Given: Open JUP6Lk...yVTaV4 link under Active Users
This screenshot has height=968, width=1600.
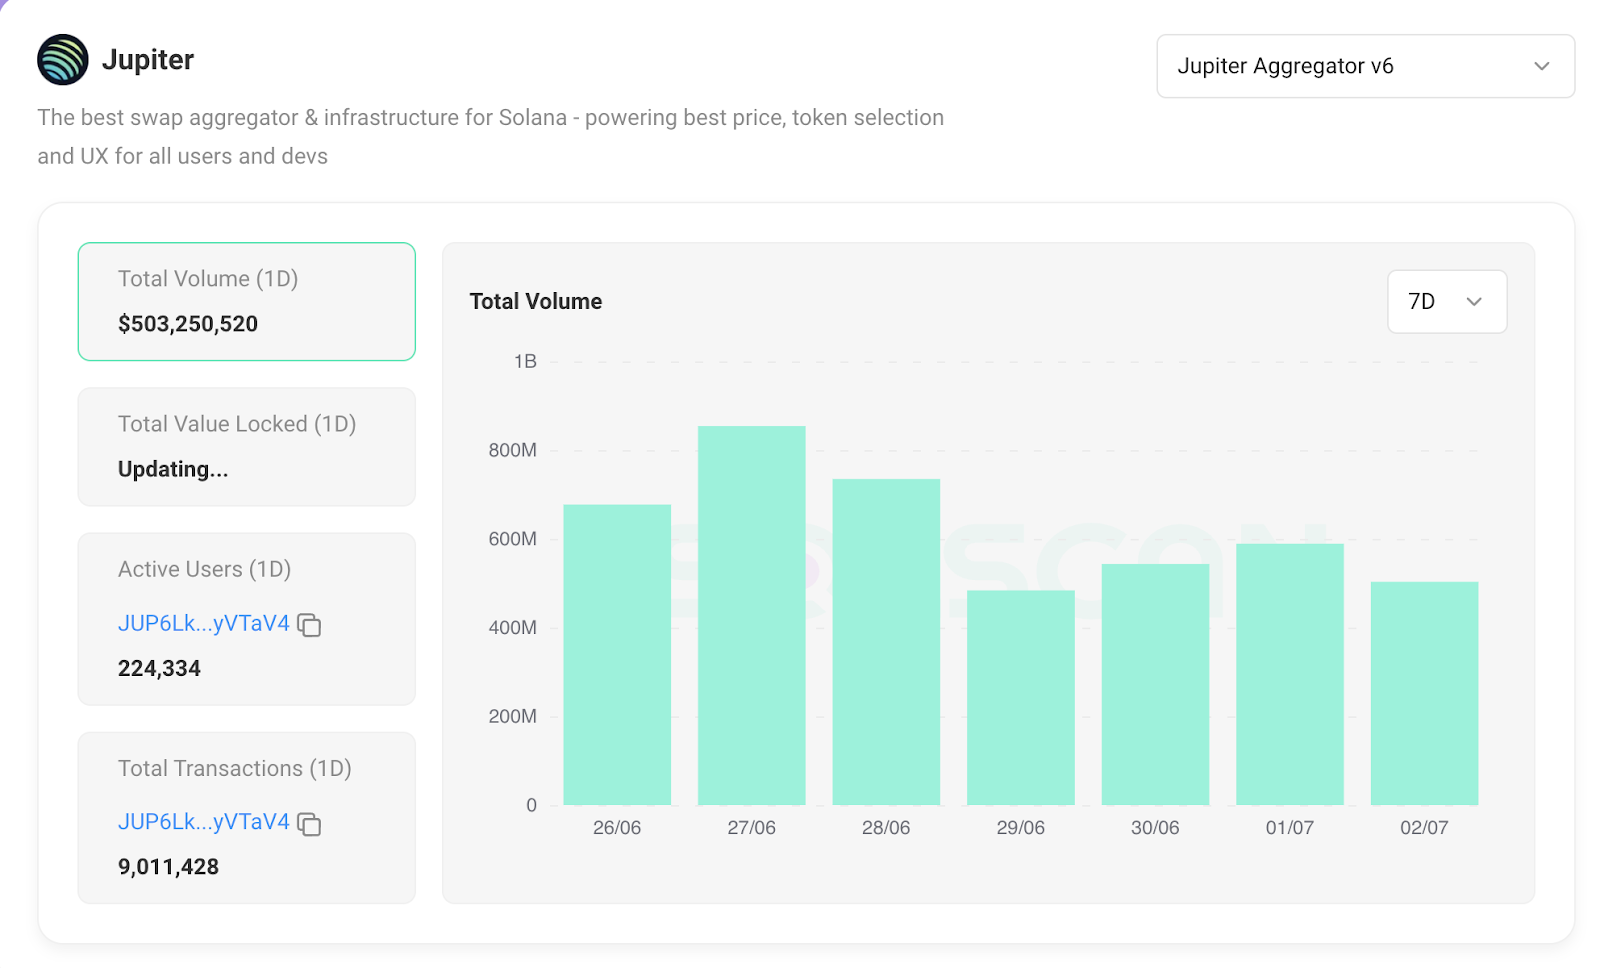Looking at the screenshot, I should coord(204,623).
